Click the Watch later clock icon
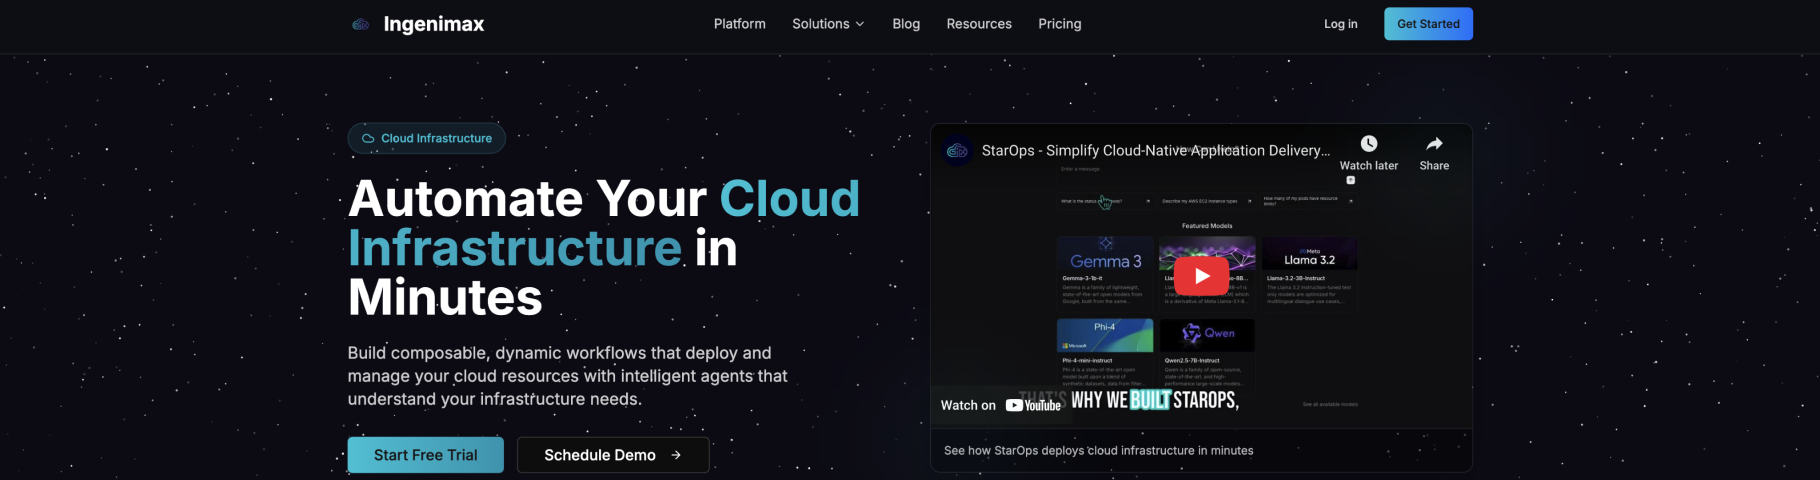1820x480 pixels. tap(1368, 144)
